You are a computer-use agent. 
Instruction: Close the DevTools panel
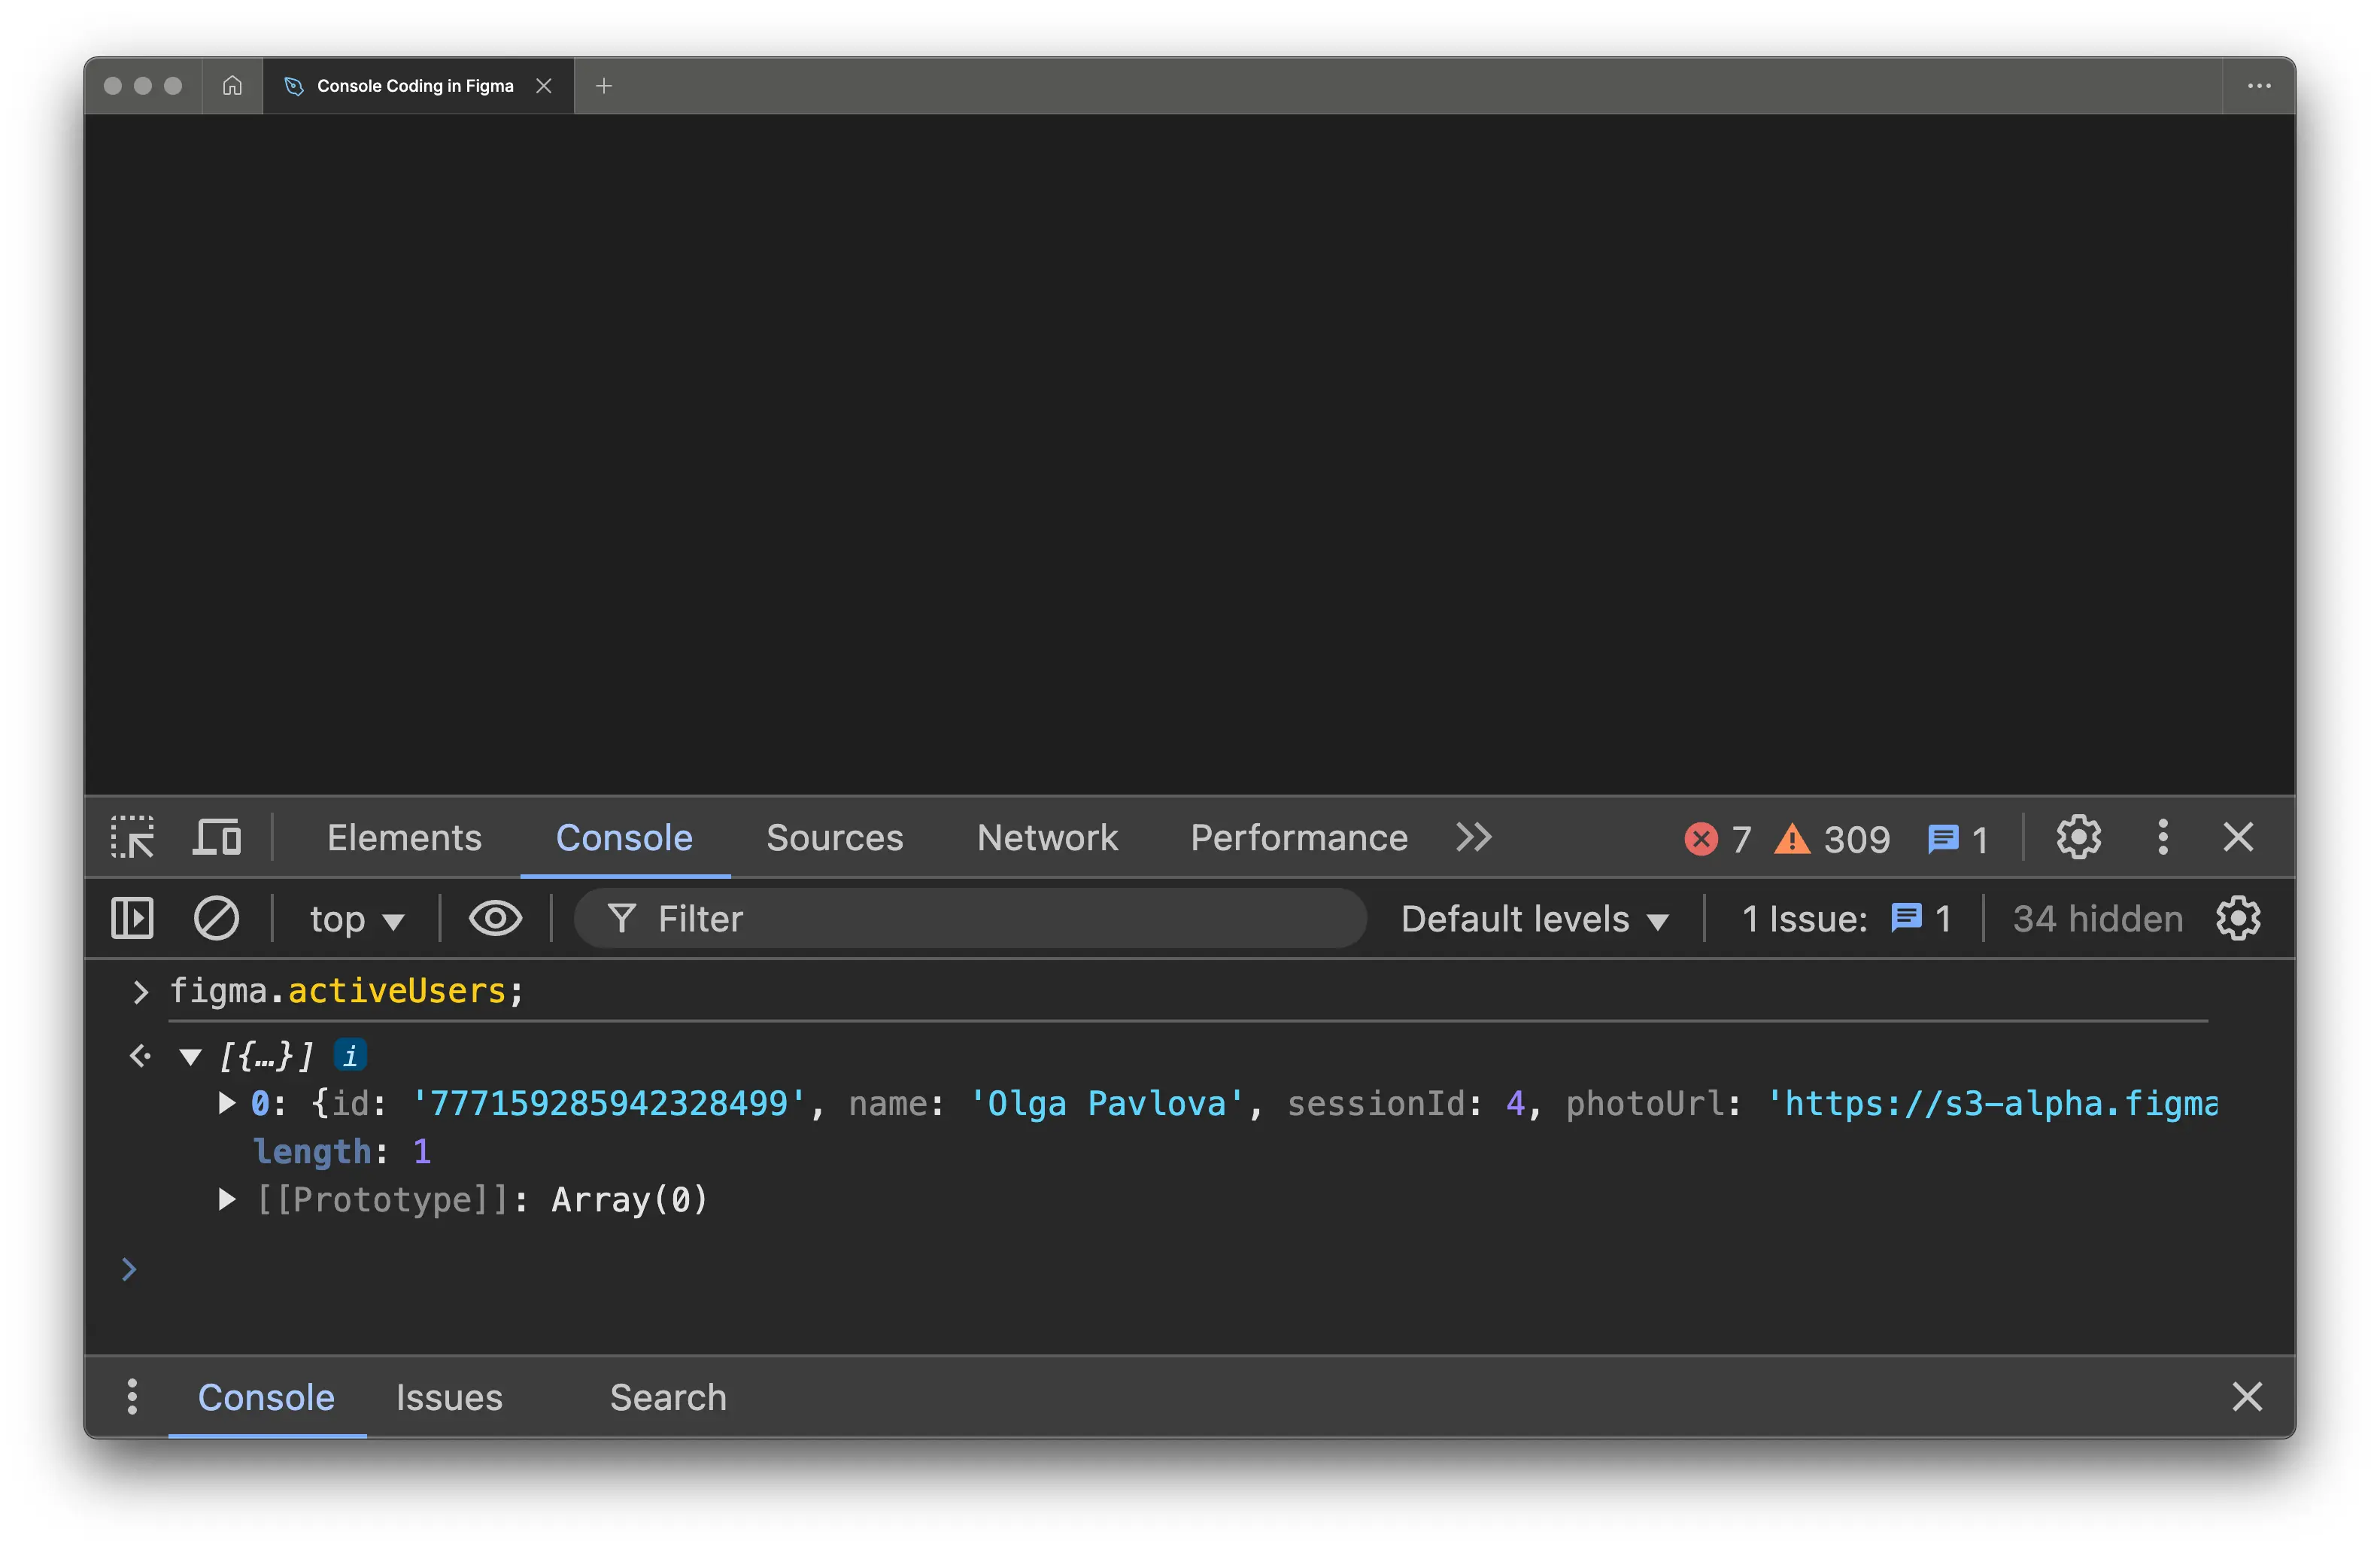pyautogui.click(x=2238, y=838)
